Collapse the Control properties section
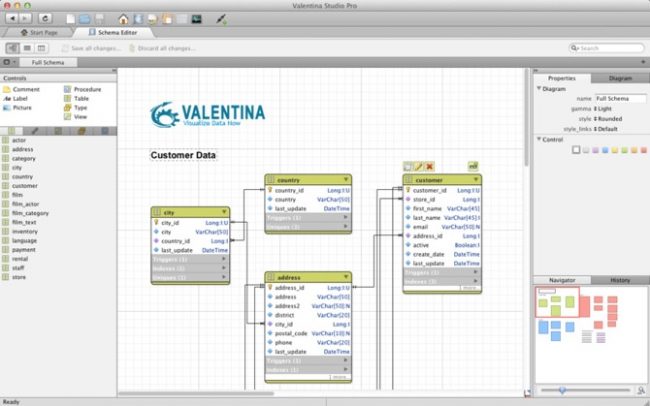This screenshot has height=406, width=650. 539,139
